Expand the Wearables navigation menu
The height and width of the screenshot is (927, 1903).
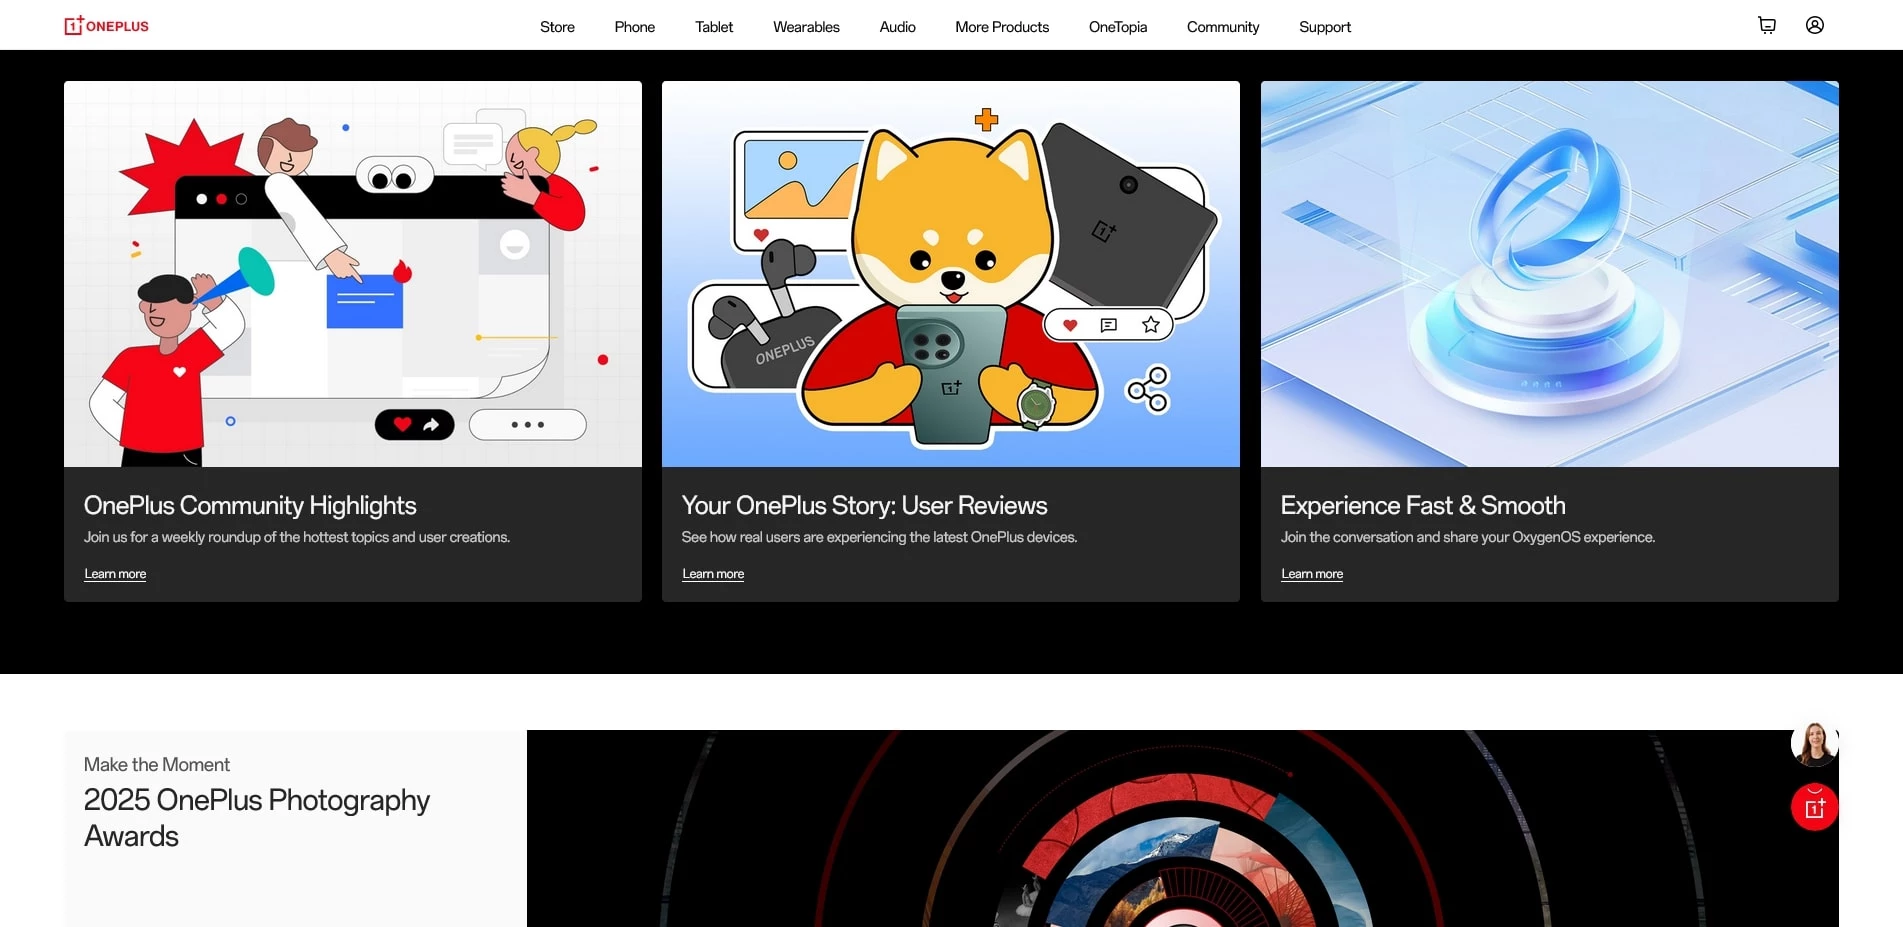point(806,27)
